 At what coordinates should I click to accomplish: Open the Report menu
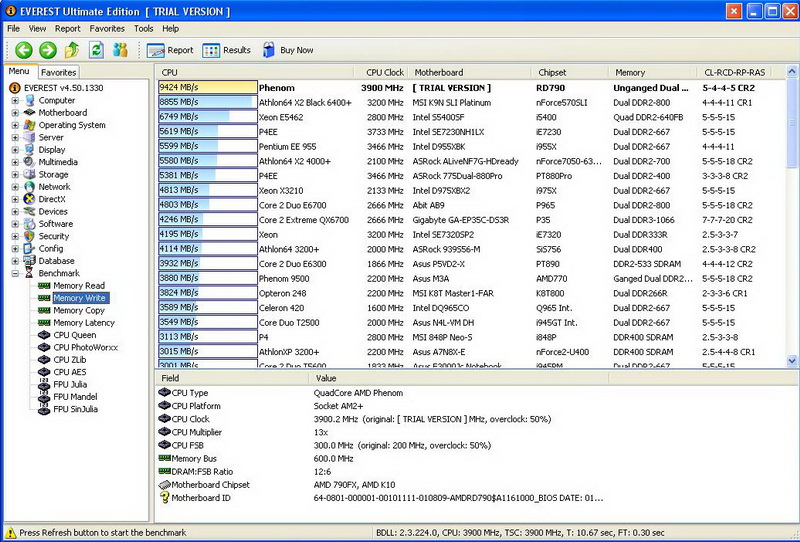coord(68,29)
